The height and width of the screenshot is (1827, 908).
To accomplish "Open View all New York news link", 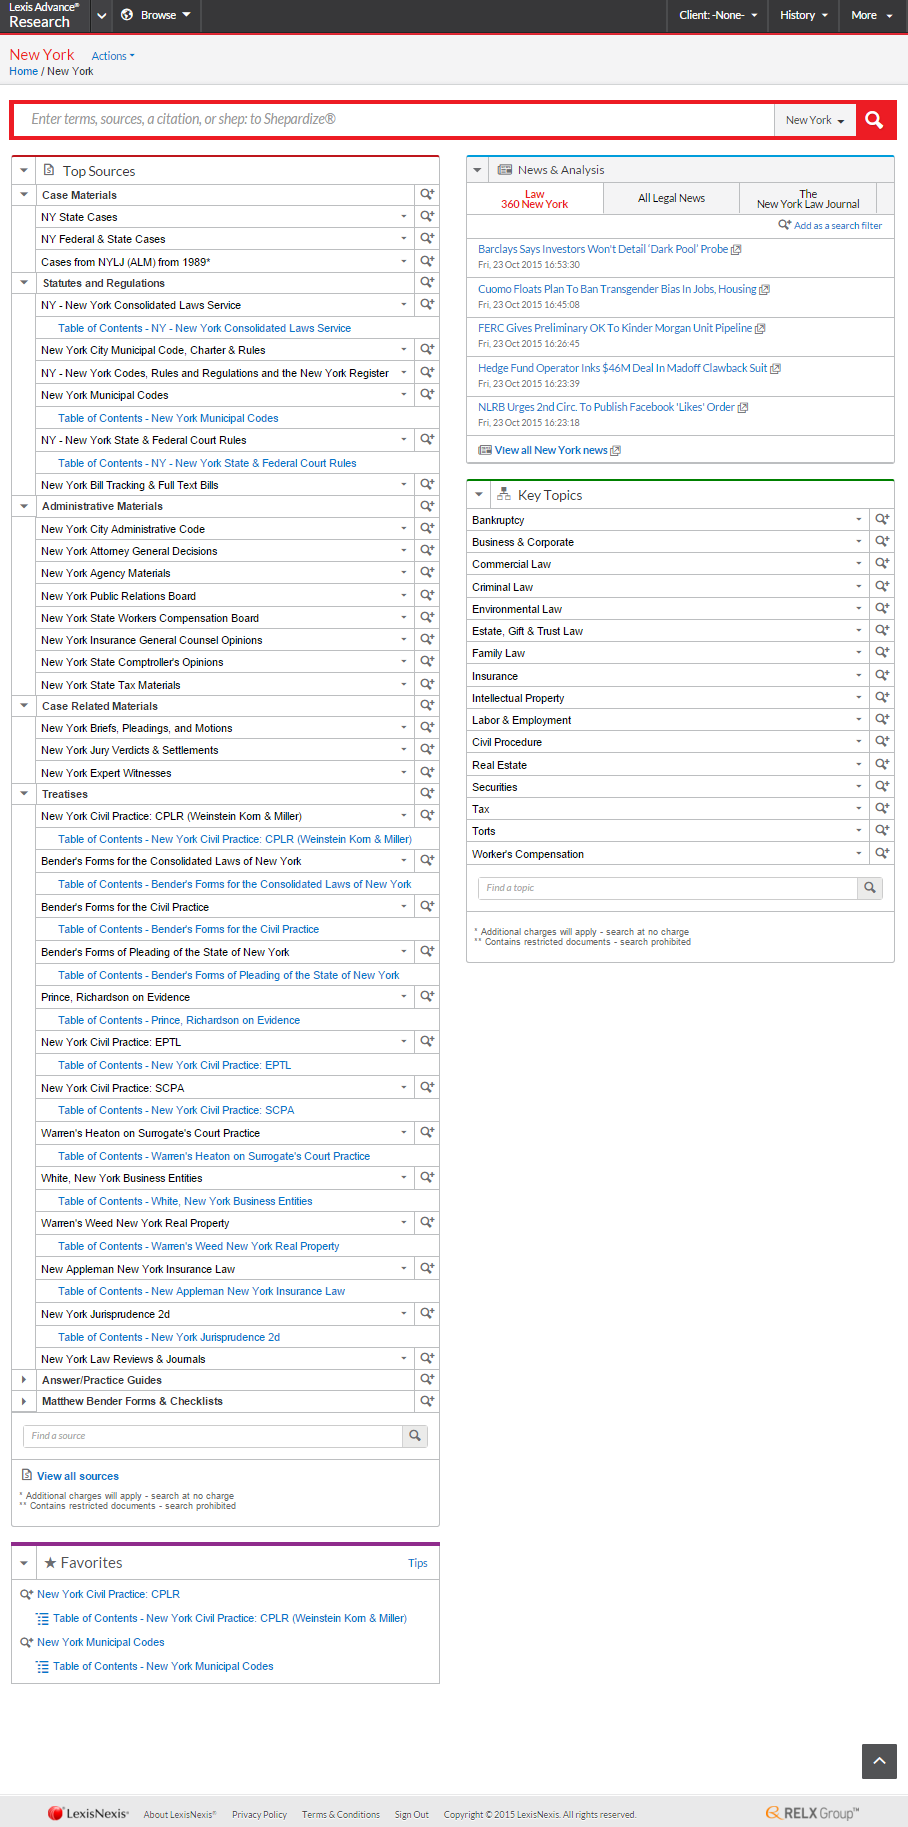I will pyautogui.click(x=551, y=450).
